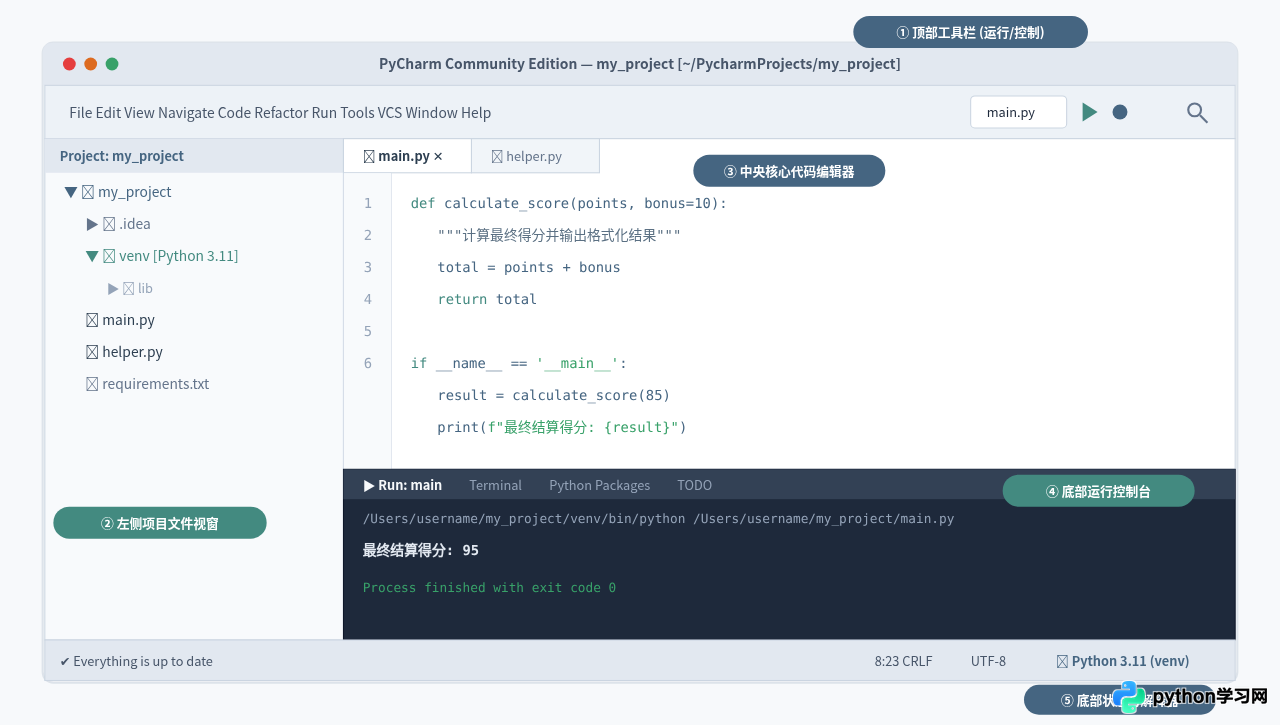
Task: Click the round debug/stop button in toolbar
Action: (x=1120, y=112)
